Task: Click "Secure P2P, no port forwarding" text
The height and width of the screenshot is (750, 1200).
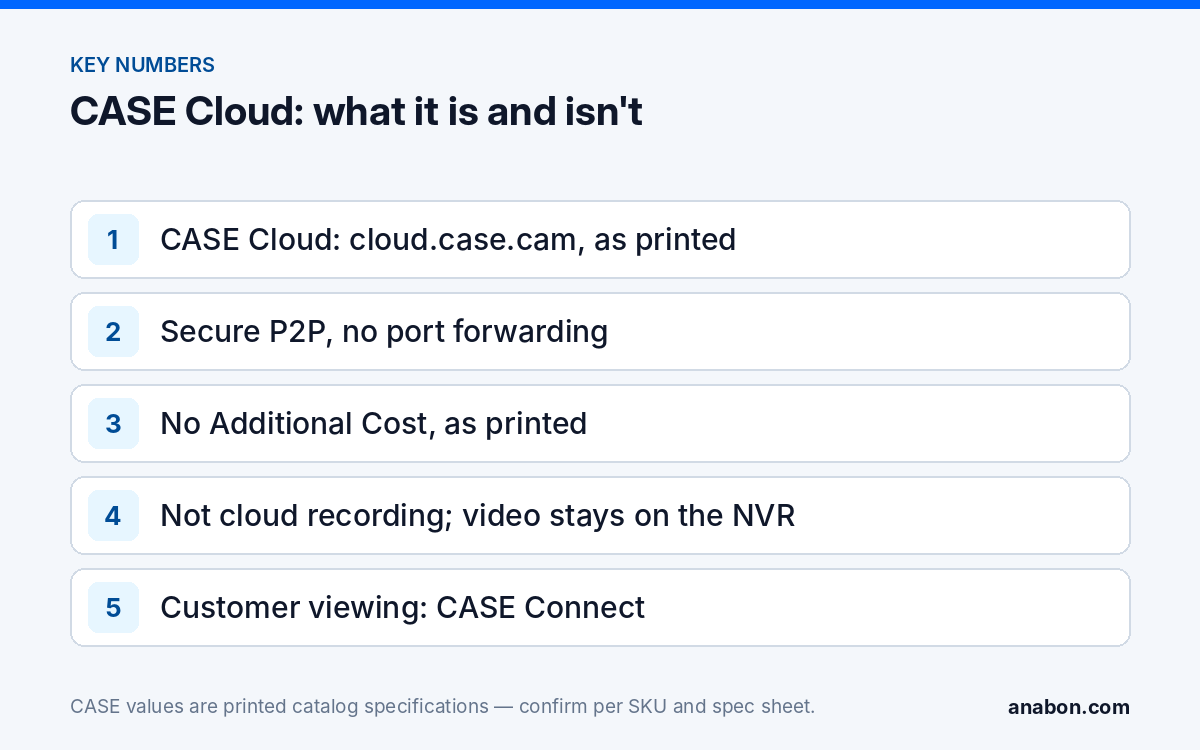Action: coord(384,332)
